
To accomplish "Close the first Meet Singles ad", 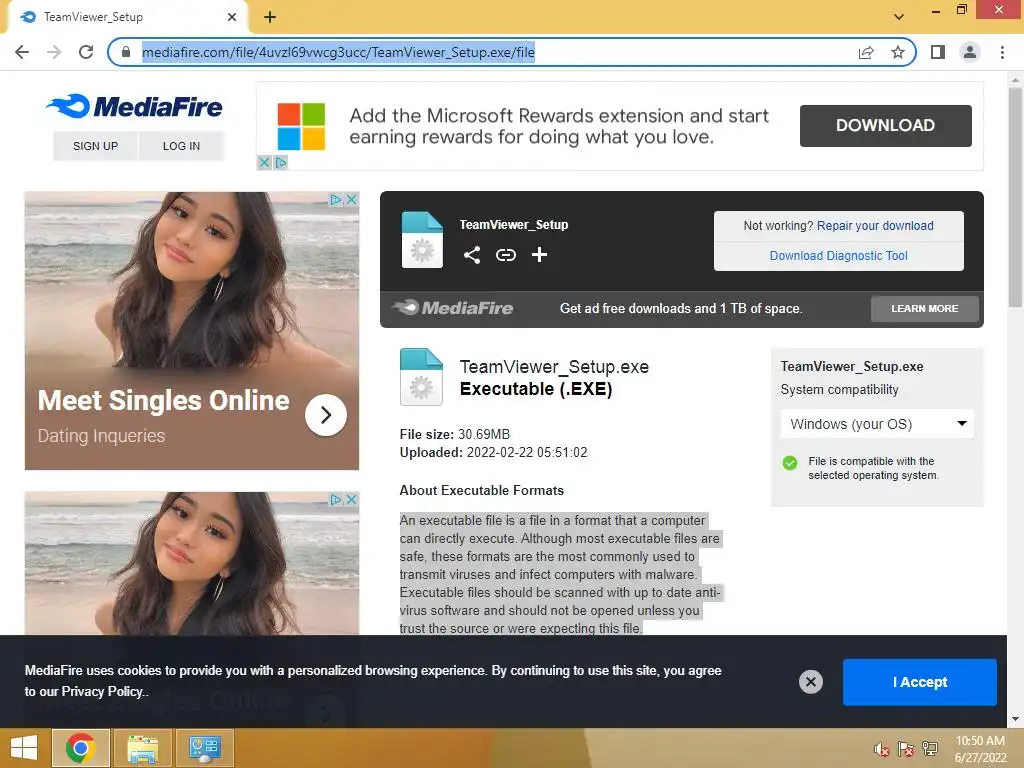I will pyautogui.click(x=351, y=199).
